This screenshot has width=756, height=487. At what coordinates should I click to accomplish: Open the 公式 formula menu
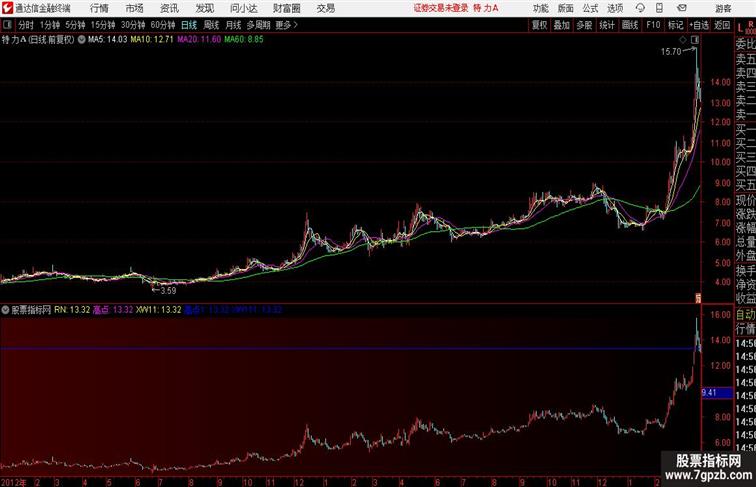pos(590,8)
